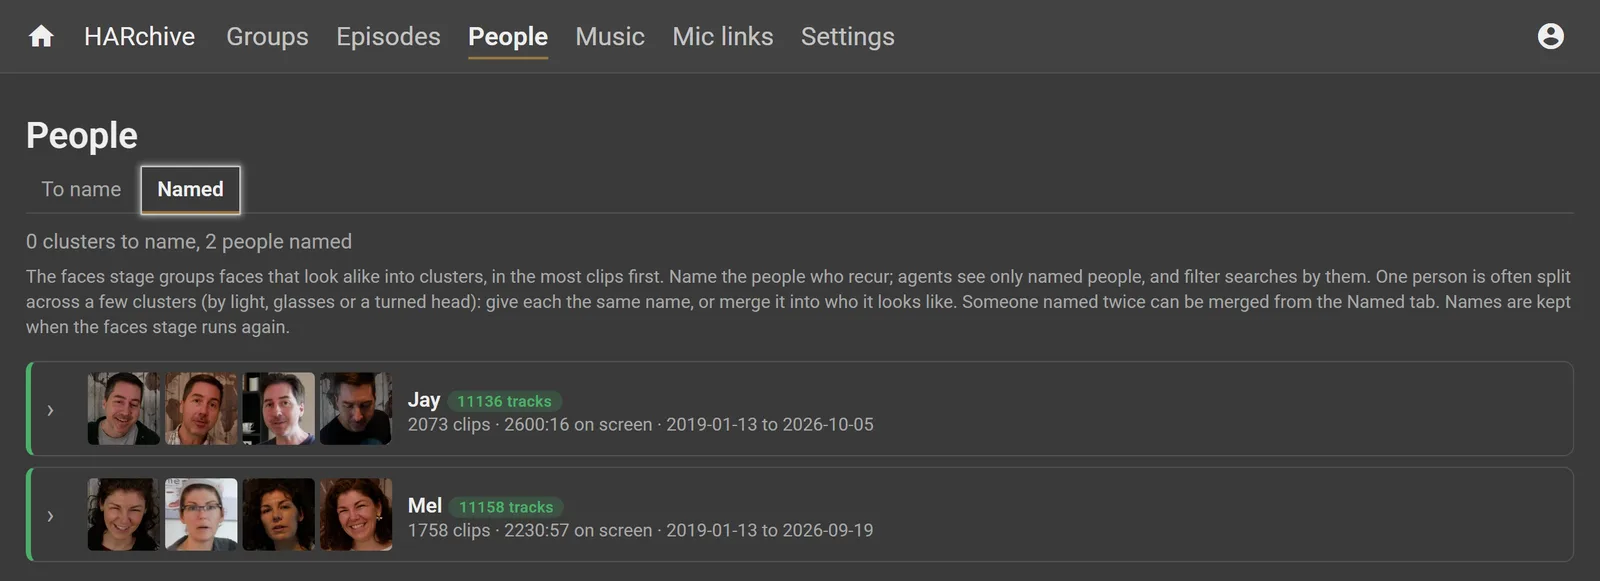Click the '0 clusters to name' summary
This screenshot has width=1600, height=581.
(x=189, y=242)
